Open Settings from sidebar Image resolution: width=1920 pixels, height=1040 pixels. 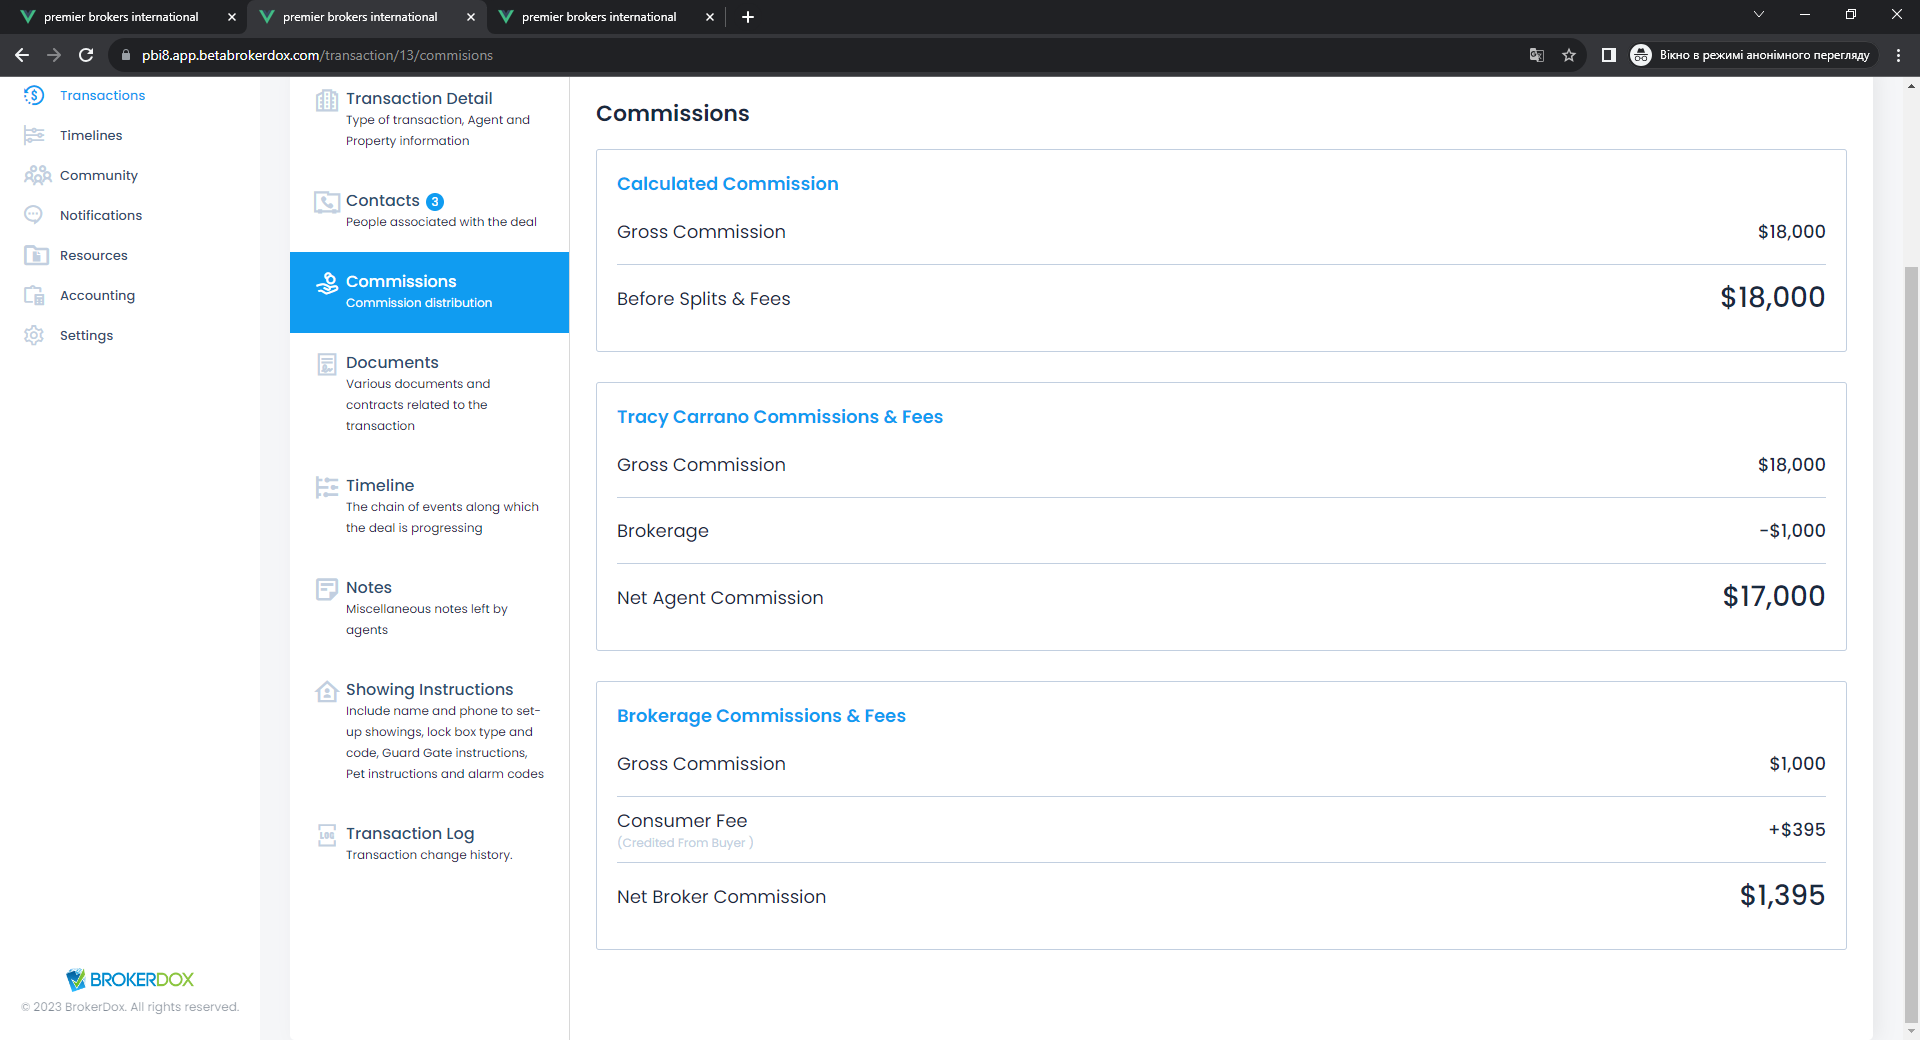click(x=86, y=335)
